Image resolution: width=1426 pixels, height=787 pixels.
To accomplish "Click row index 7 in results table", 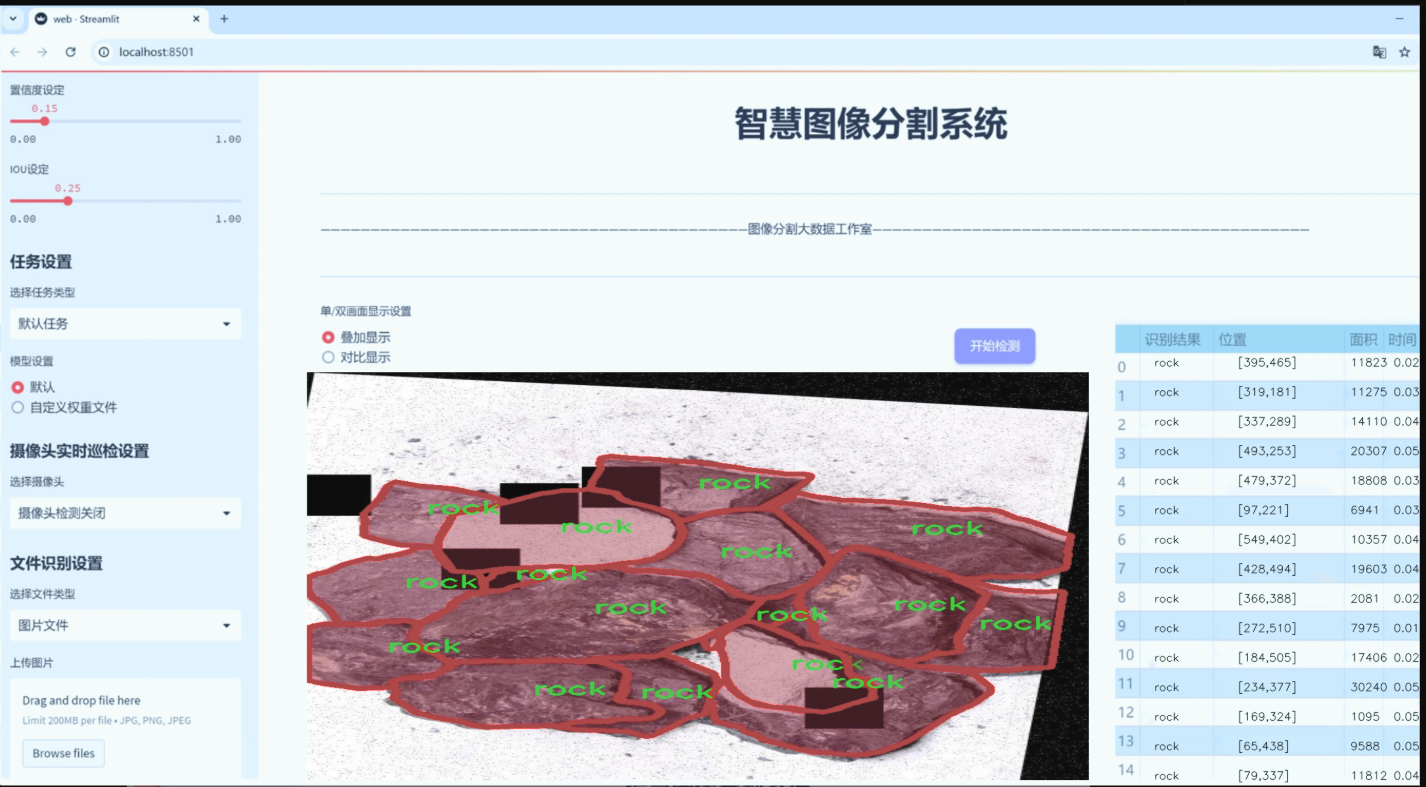I will tap(1122, 569).
